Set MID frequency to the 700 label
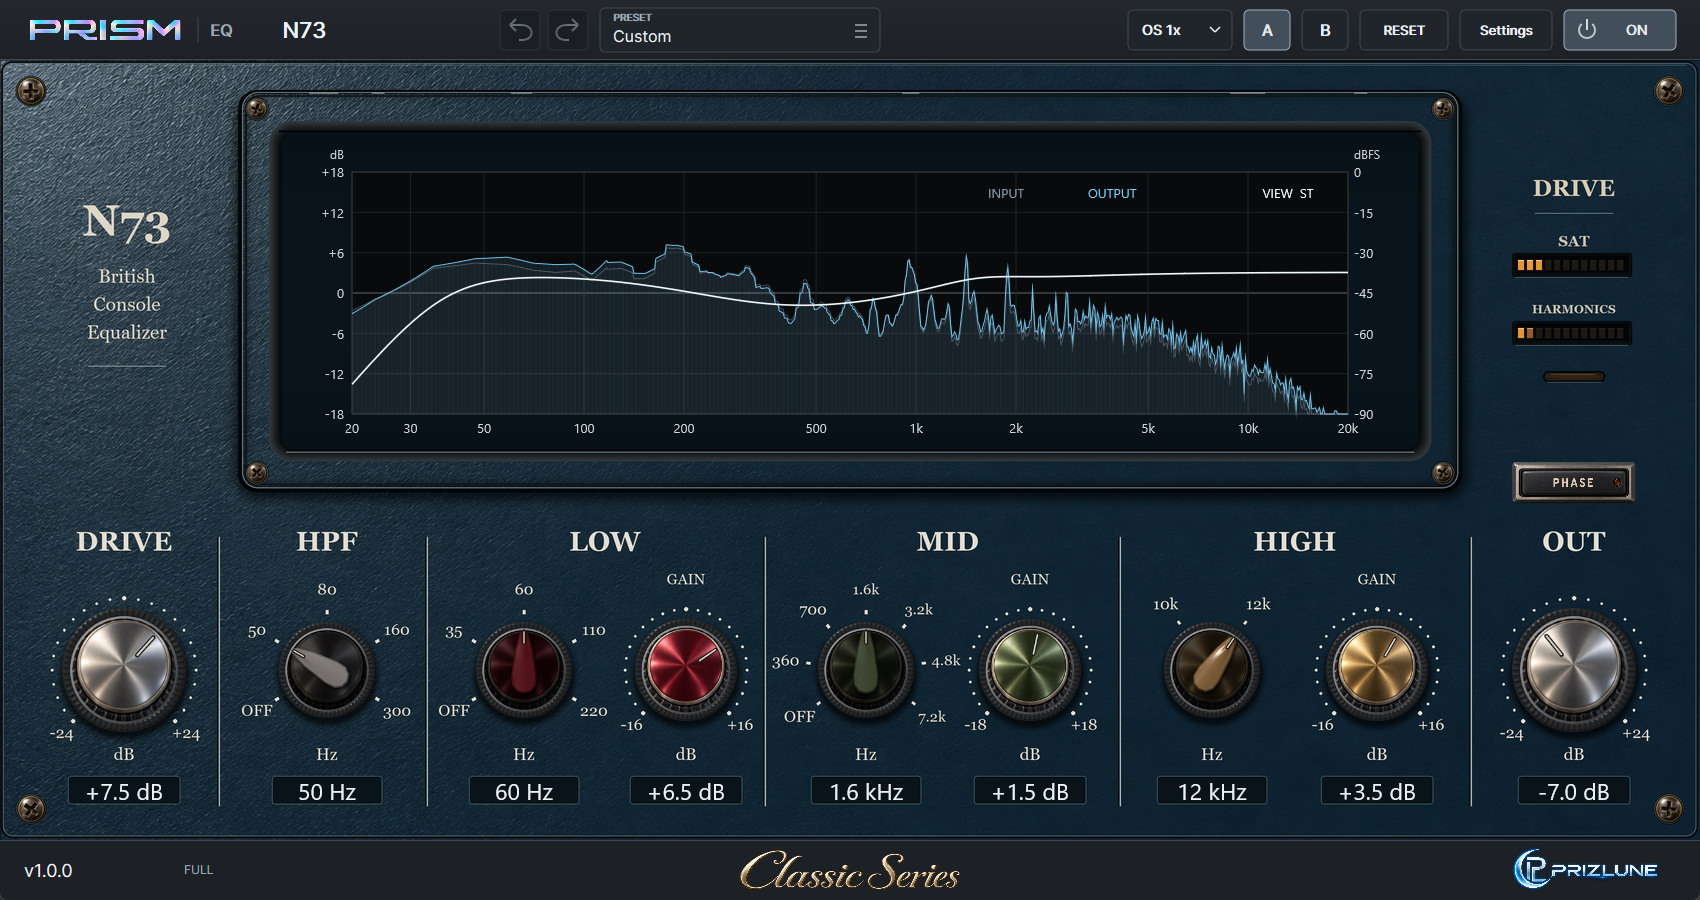 click(813, 610)
